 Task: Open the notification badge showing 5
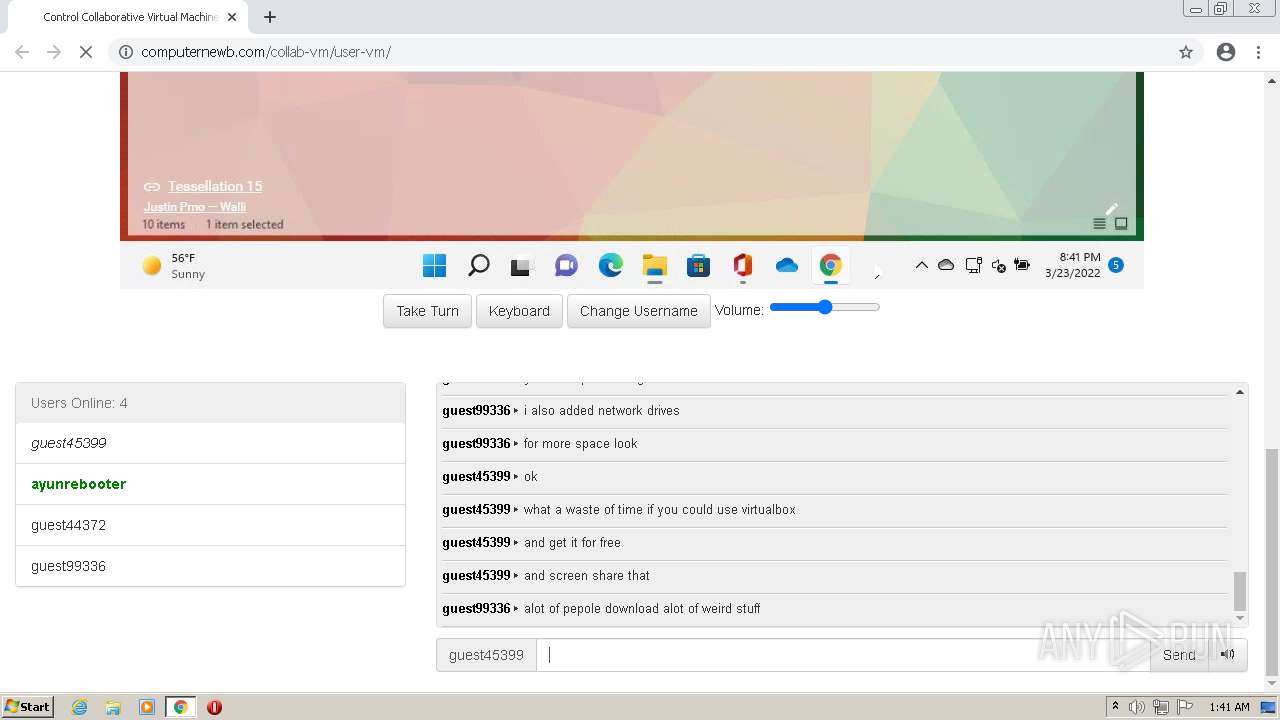(x=1116, y=265)
